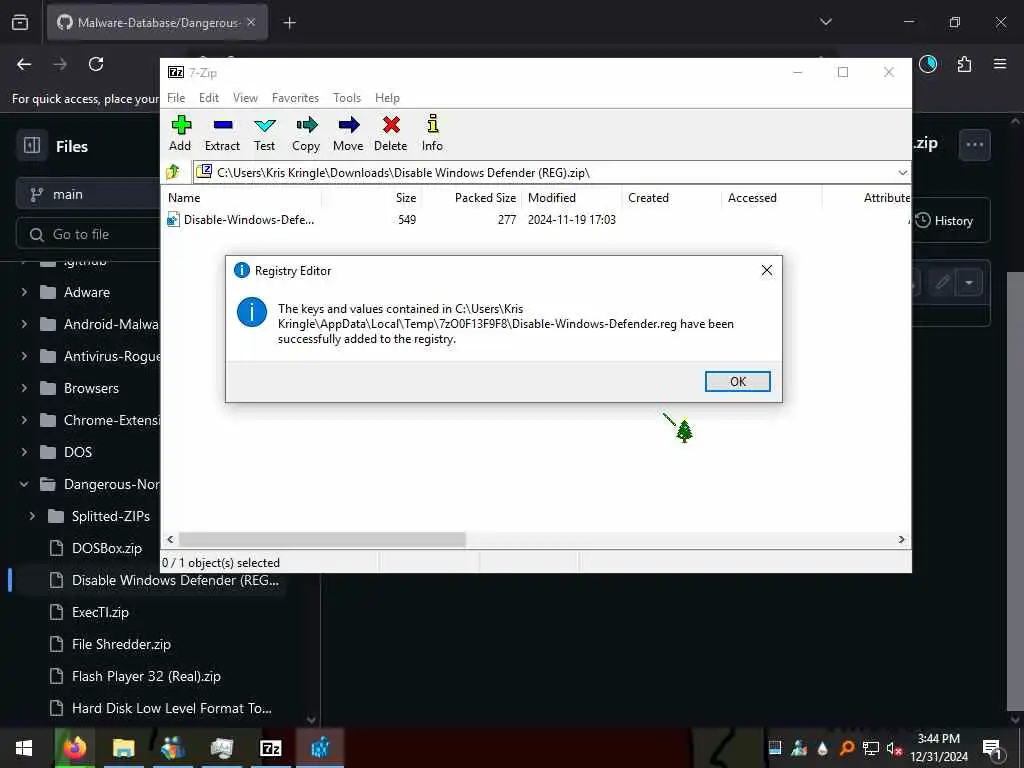The width and height of the screenshot is (1024, 768).
Task: Open the notifications action center
Action: (x=992, y=748)
